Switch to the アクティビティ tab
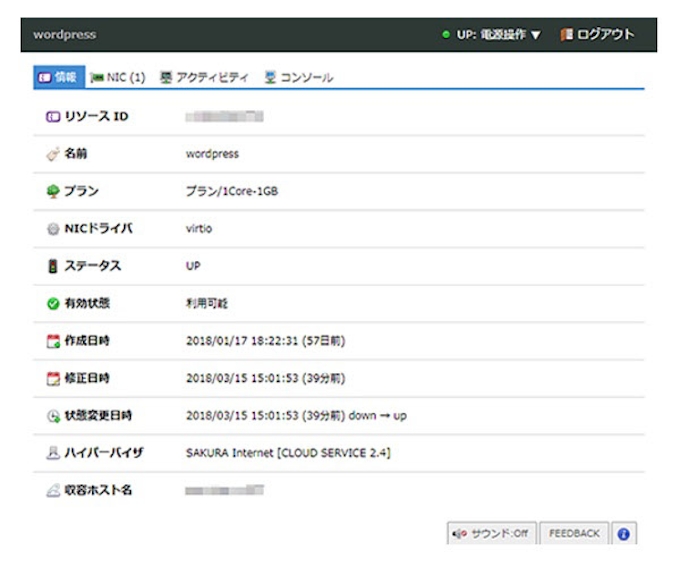 pyautogui.click(x=204, y=77)
